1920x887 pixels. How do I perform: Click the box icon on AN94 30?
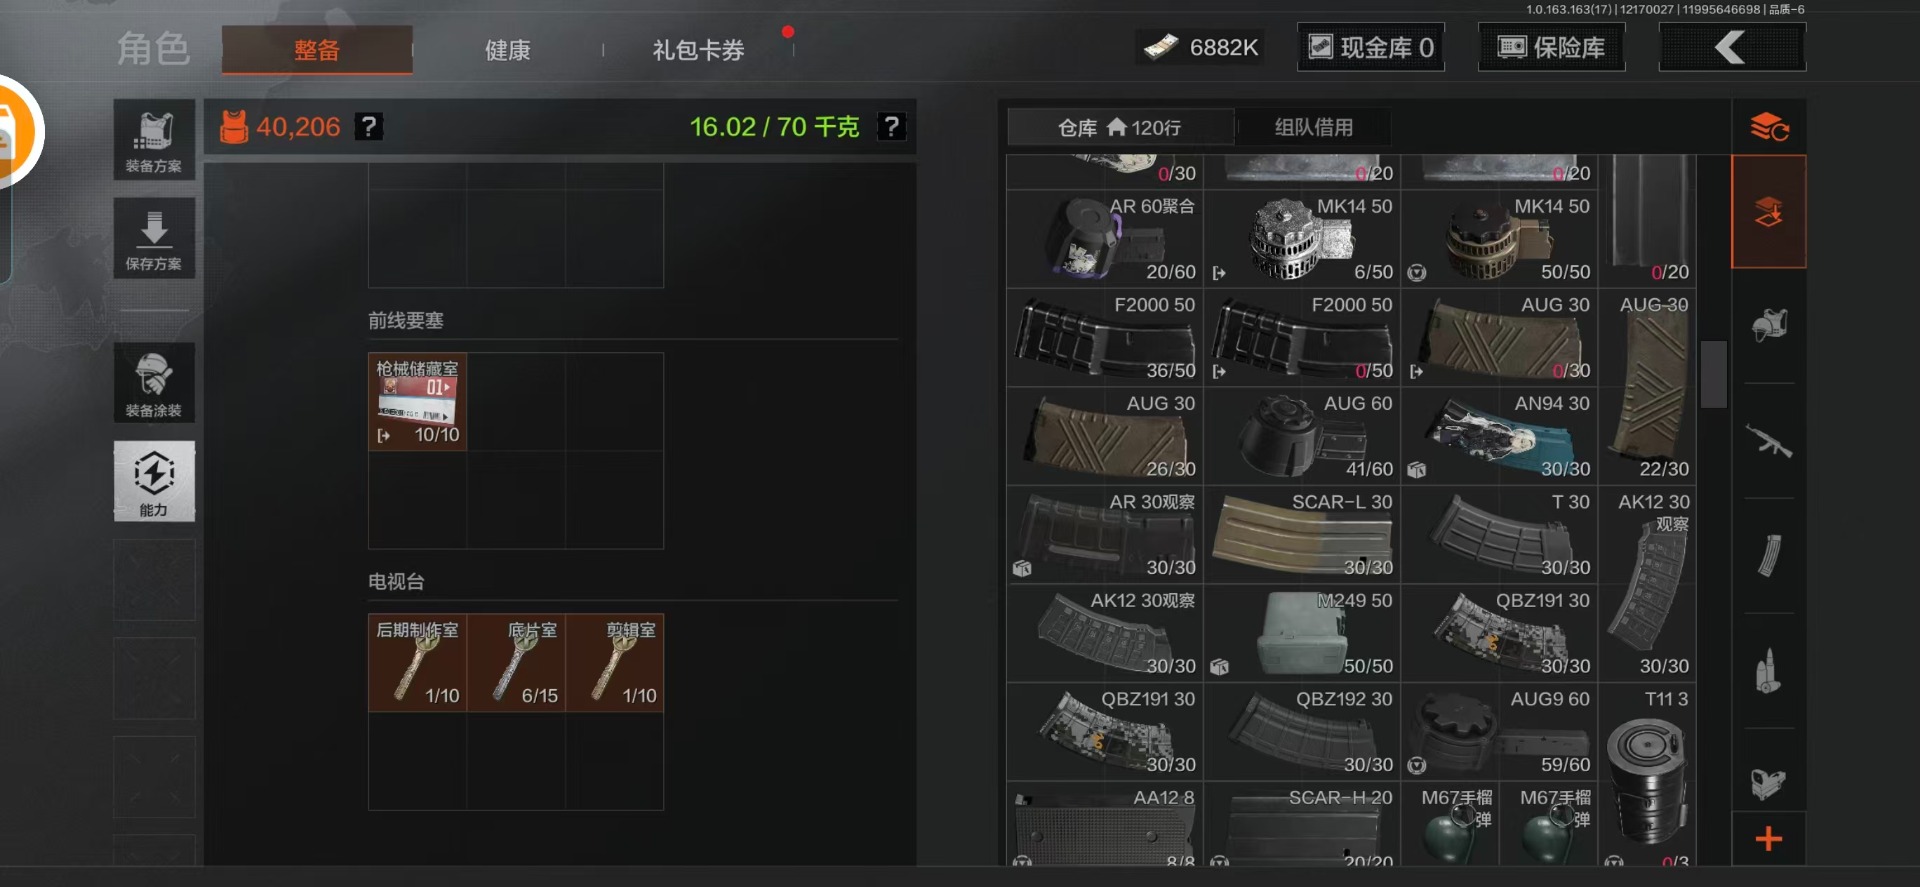pyautogui.click(x=1416, y=469)
